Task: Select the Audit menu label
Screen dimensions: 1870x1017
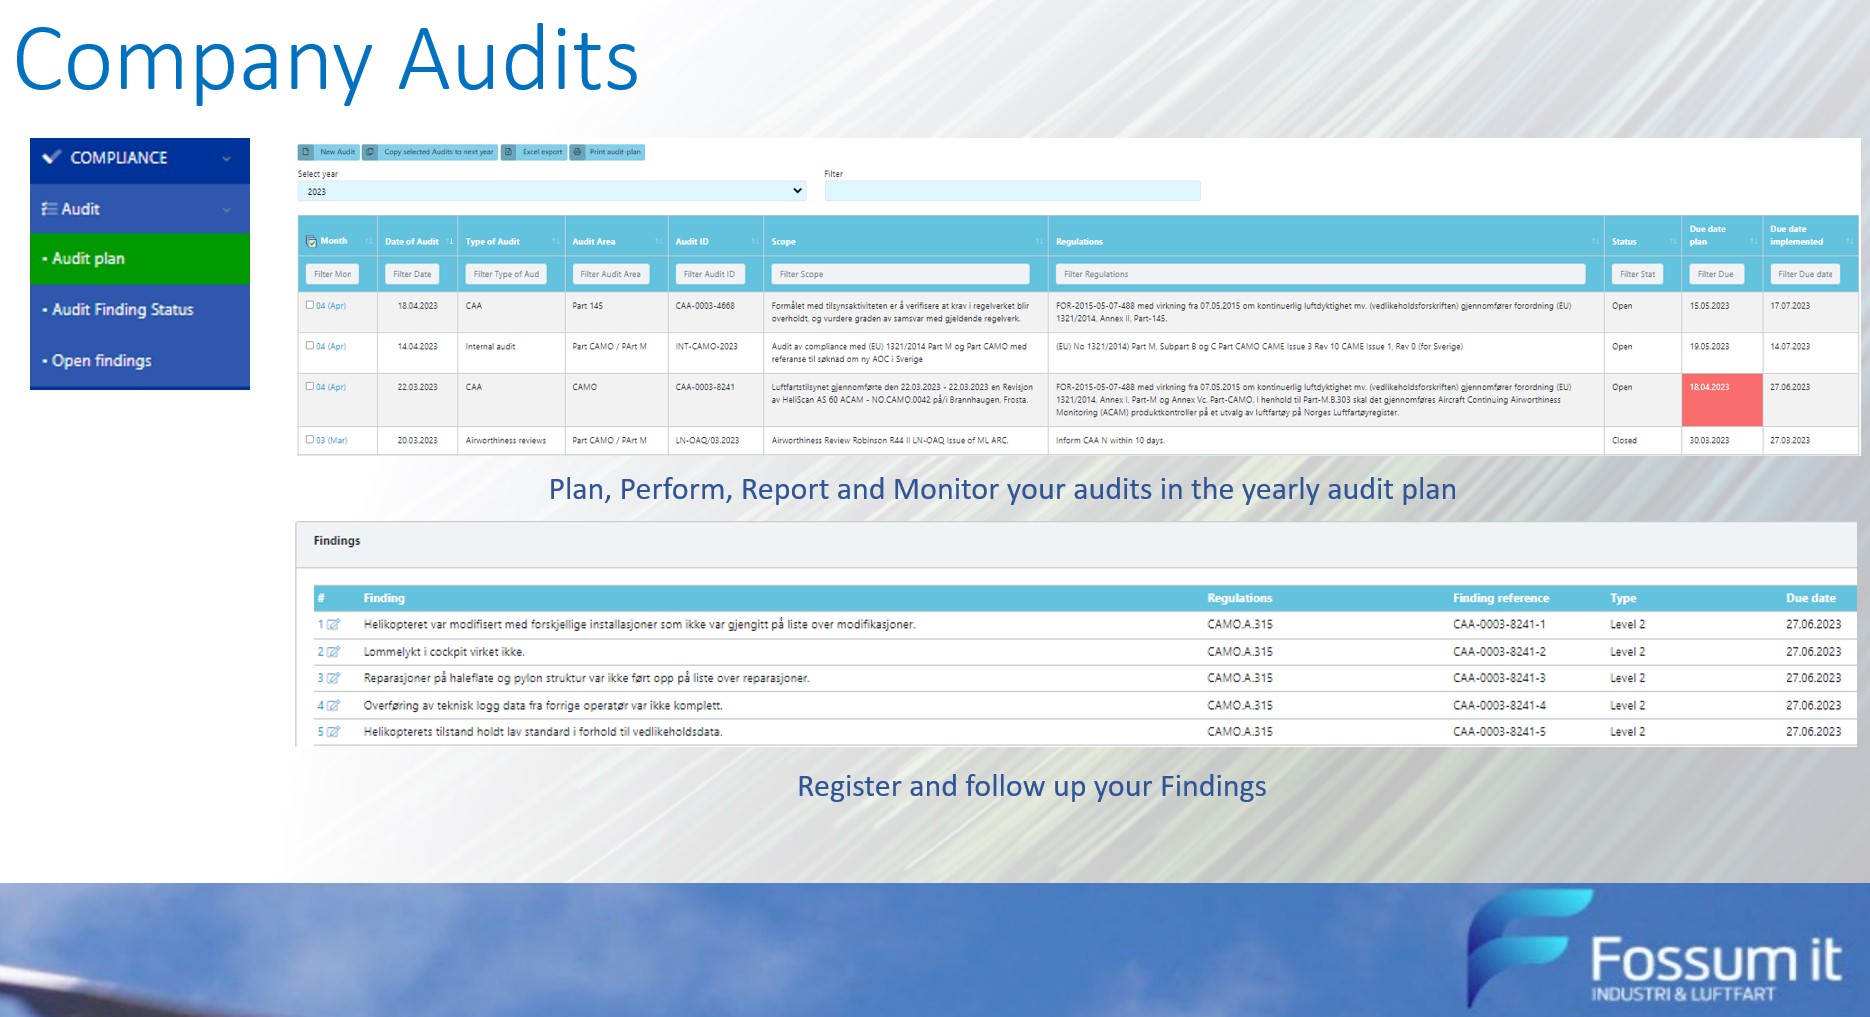Action: (80, 209)
